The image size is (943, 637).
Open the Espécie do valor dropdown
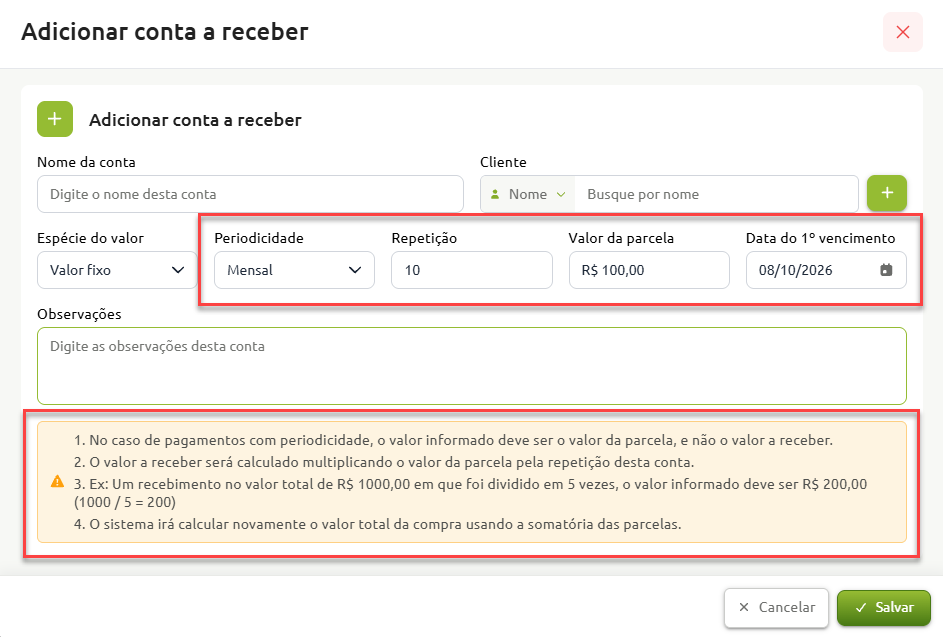coord(117,270)
